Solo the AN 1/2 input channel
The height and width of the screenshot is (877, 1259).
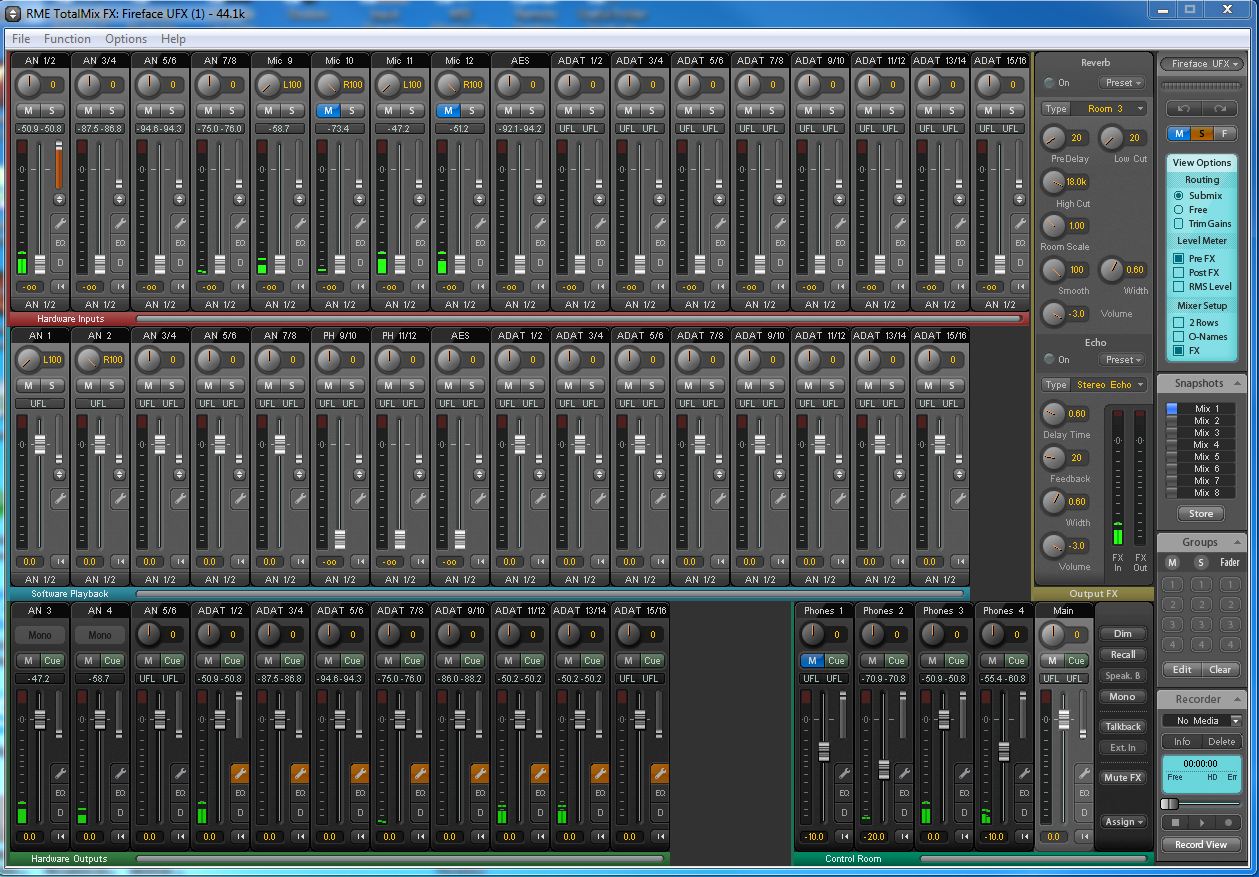(x=51, y=110)
